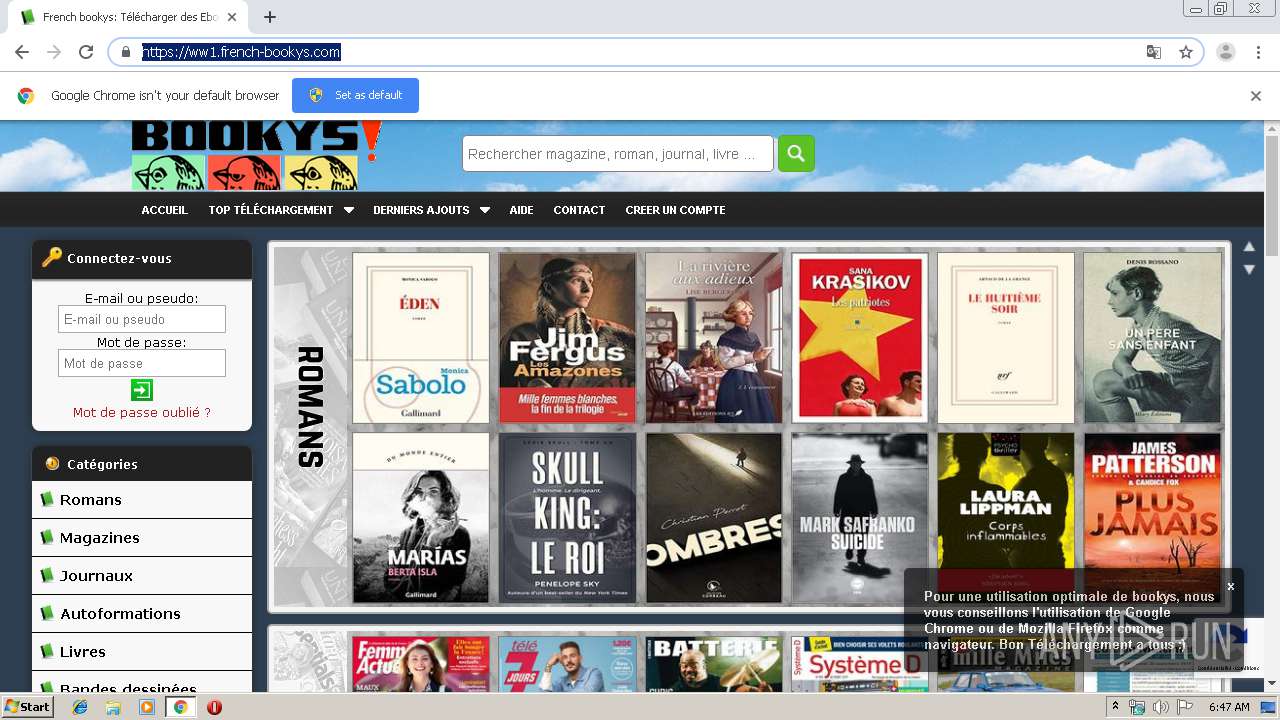
Task: Open the Google Translate icon
Action: [x=1153, y=52]
